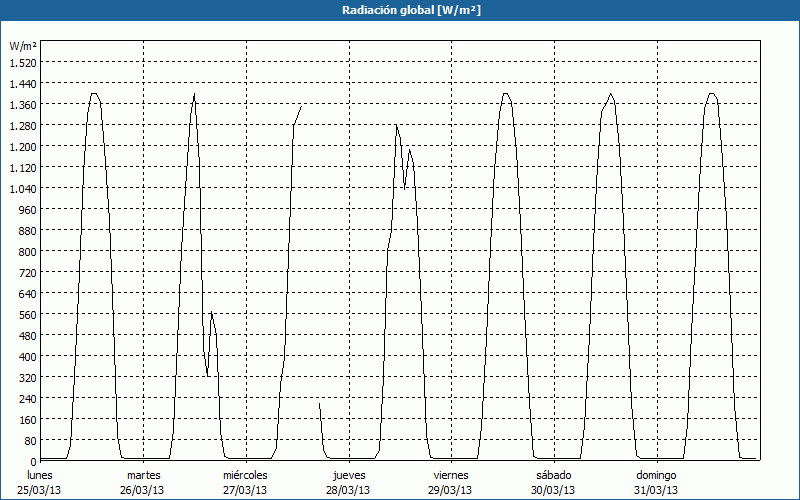Select the 29/03/13 date label

tap(450, 490)
